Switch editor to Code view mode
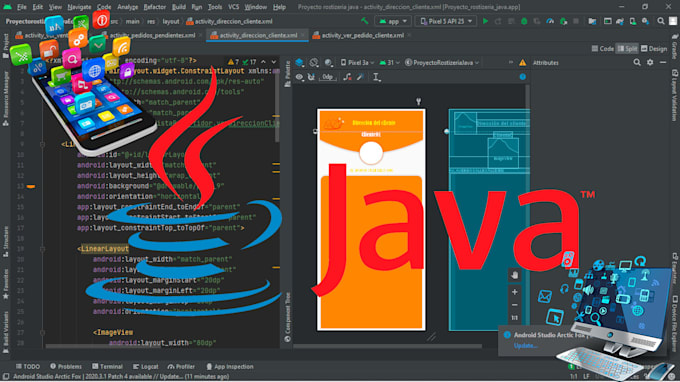This screenshot has width=680, height=382. (603, 49)
